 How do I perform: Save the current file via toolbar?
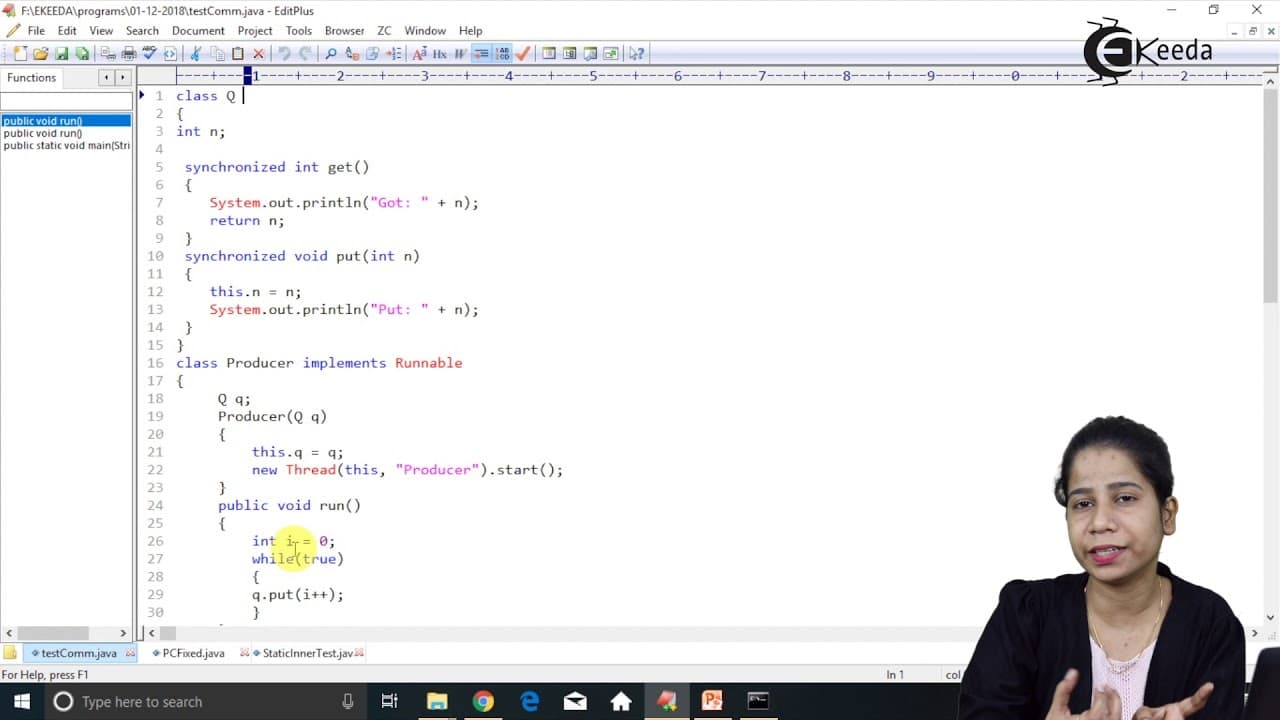pyautogui.click(x=62, y=53)
